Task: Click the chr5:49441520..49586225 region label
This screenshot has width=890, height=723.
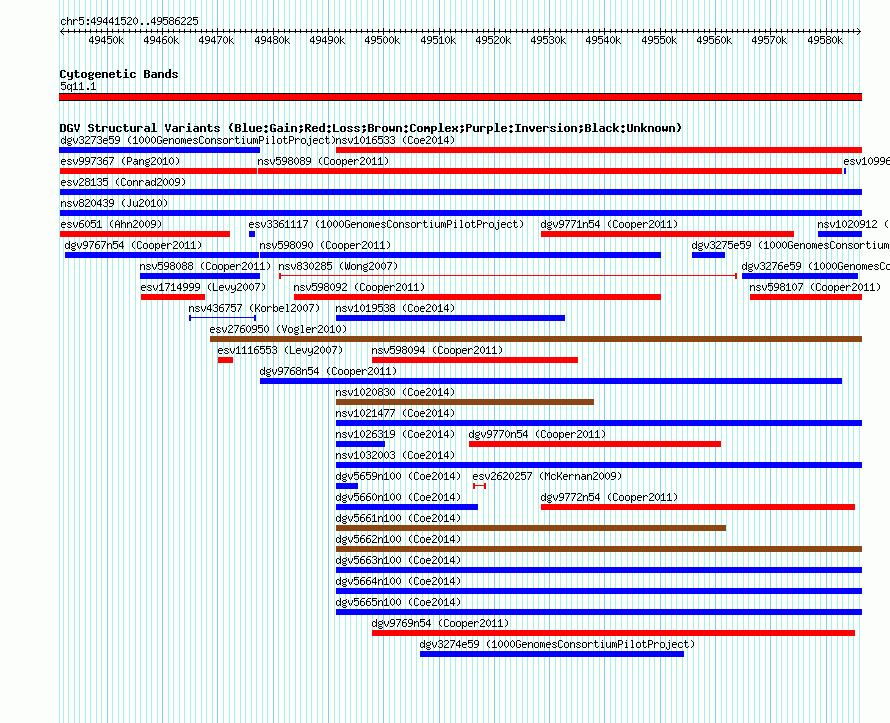Action: [129, 21]
